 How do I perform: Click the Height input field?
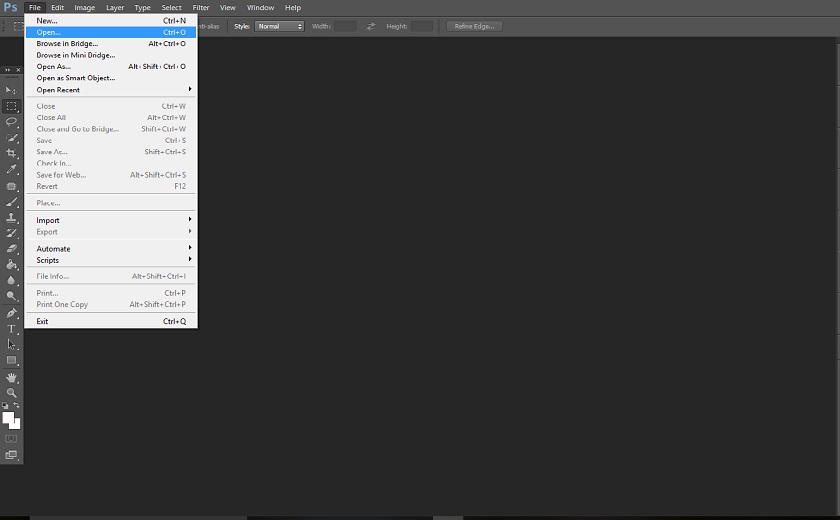(x=422, y=26)
